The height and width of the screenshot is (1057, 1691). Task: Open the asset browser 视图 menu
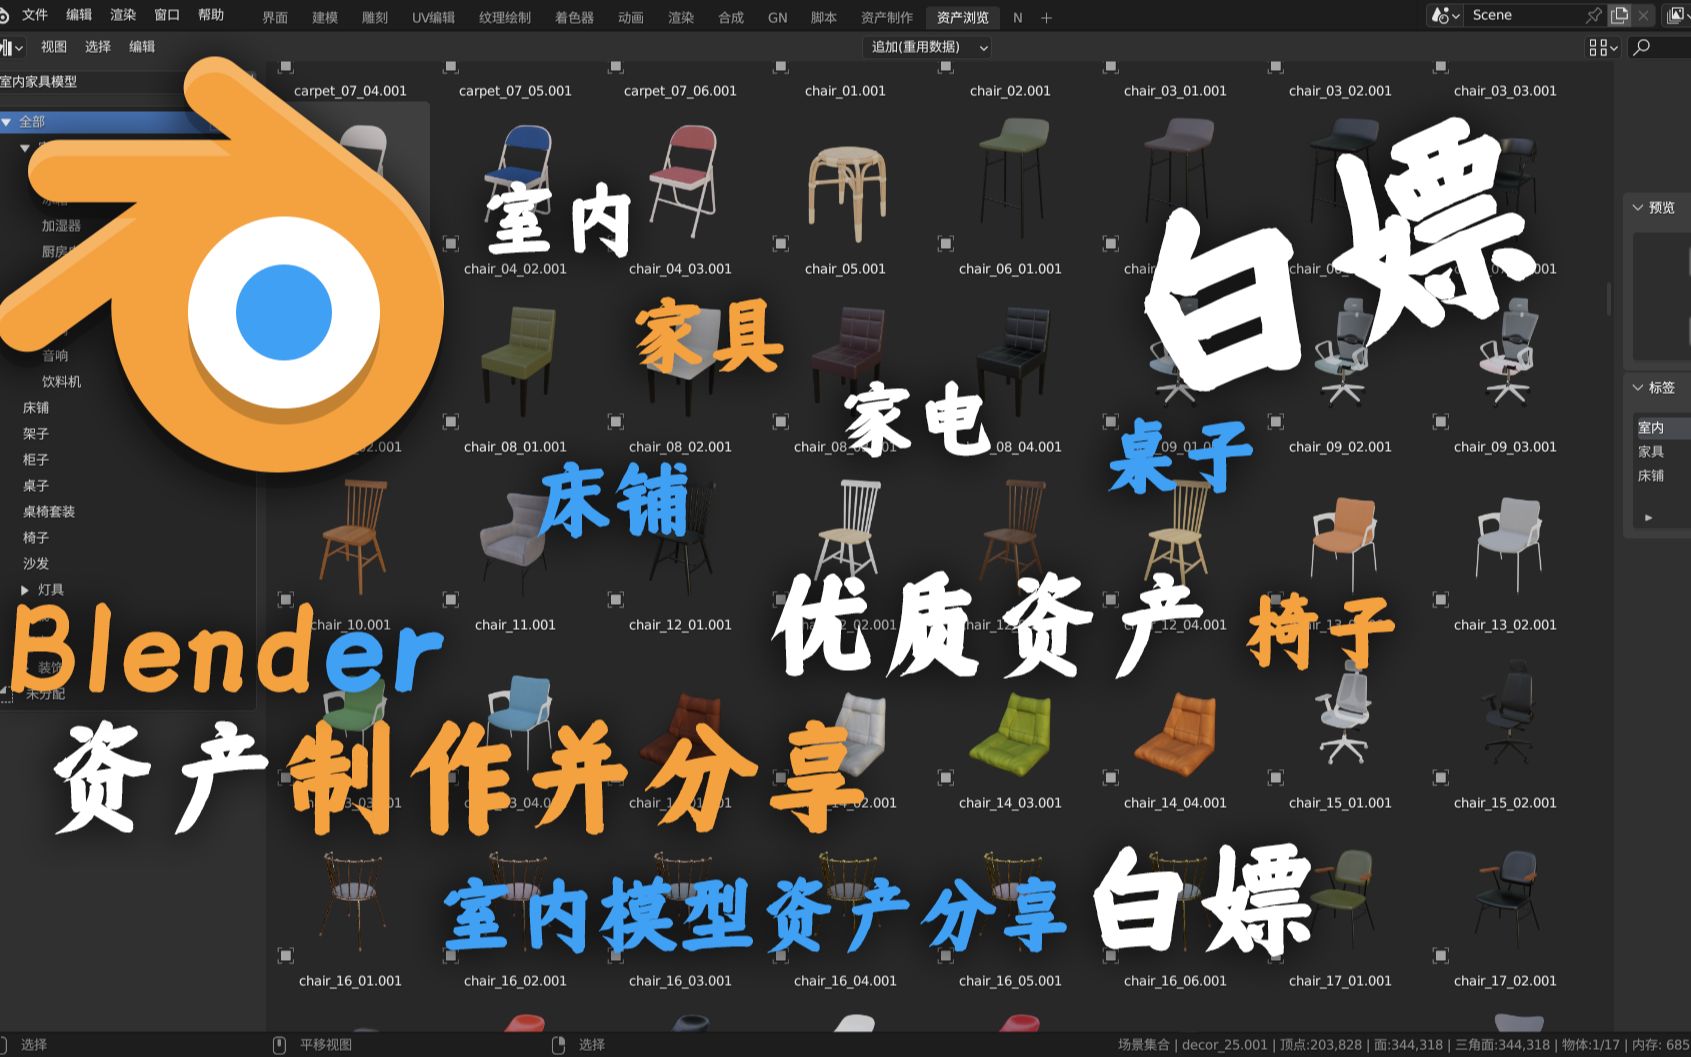54,47
